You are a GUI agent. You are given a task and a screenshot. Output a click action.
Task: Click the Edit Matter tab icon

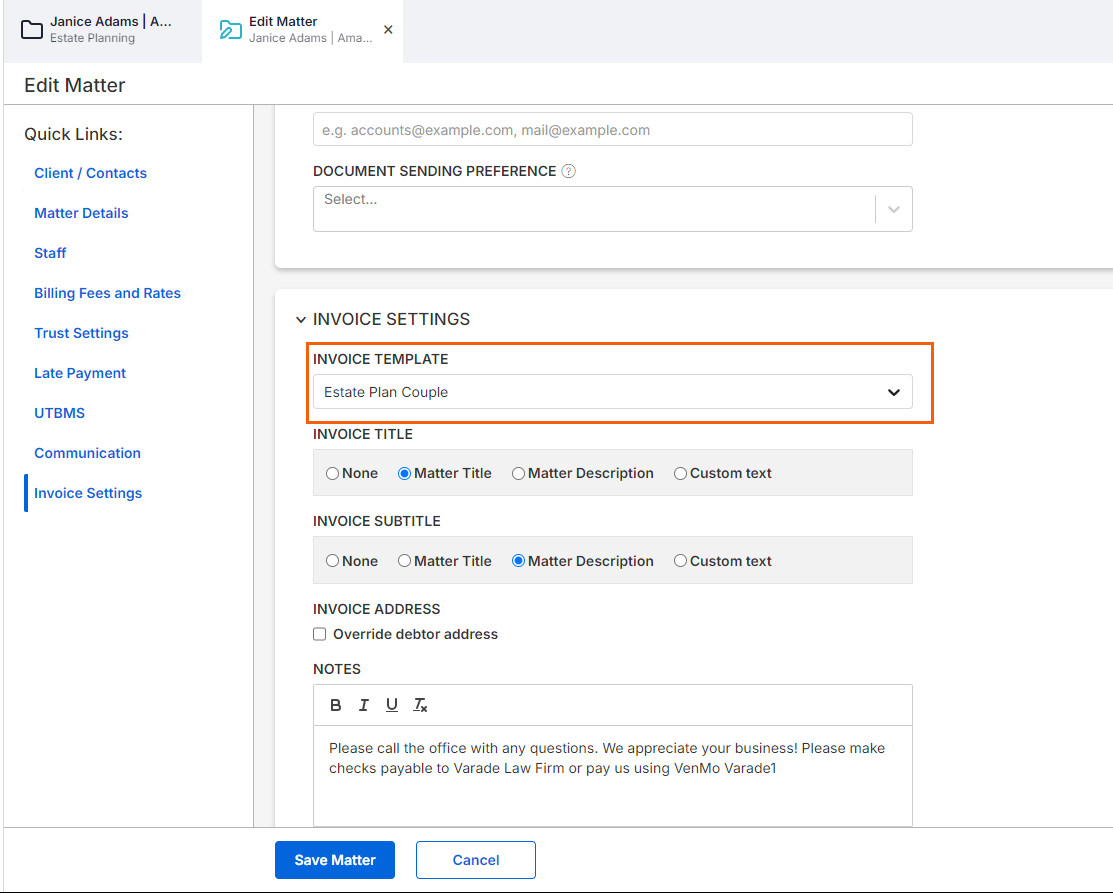point(230,30)
